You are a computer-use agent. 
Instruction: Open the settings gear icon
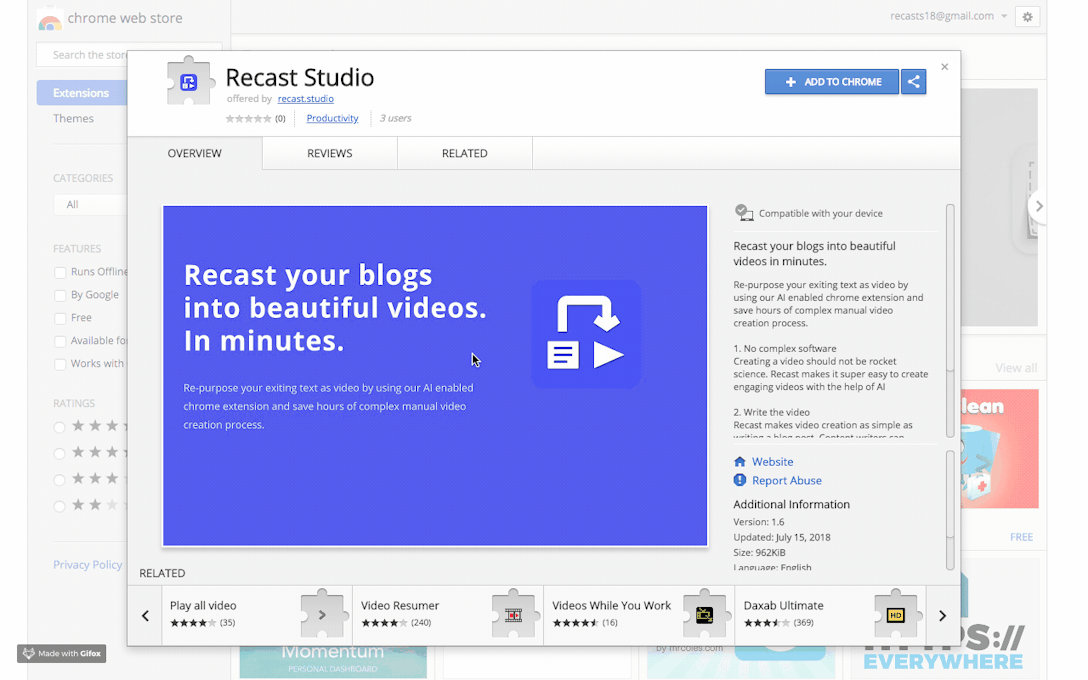coord(1027,17)
